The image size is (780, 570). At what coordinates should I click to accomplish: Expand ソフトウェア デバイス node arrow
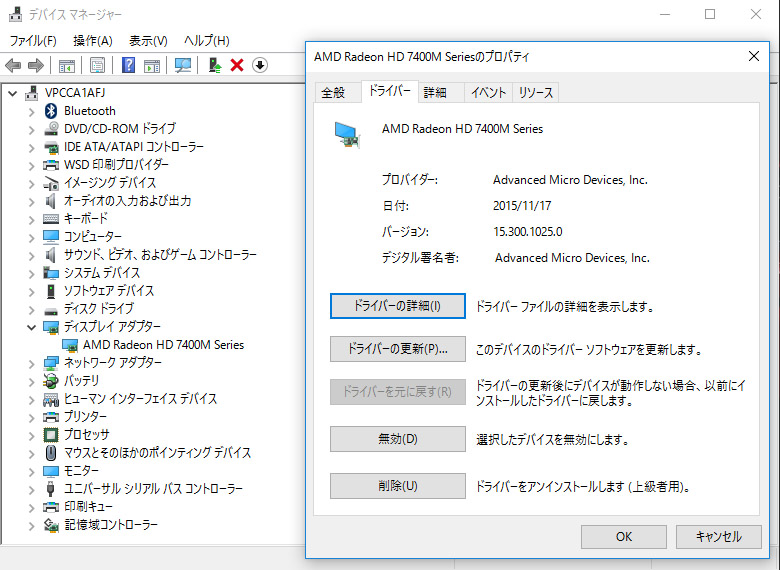click(x=31, y=291)
